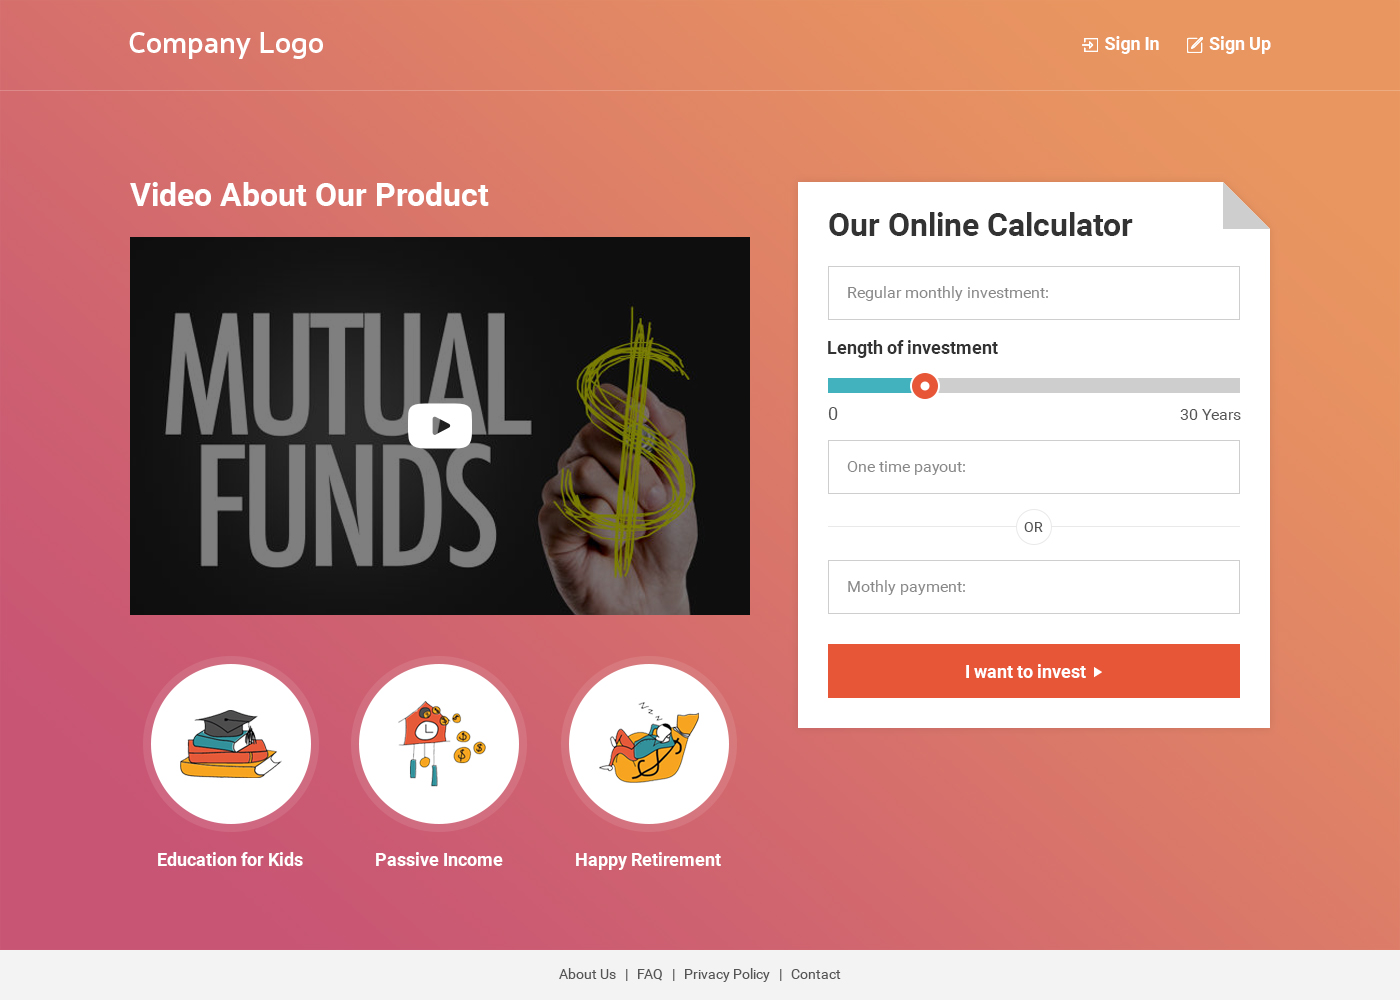Click the OR divider circle in the calculator

click(1033, 527)
